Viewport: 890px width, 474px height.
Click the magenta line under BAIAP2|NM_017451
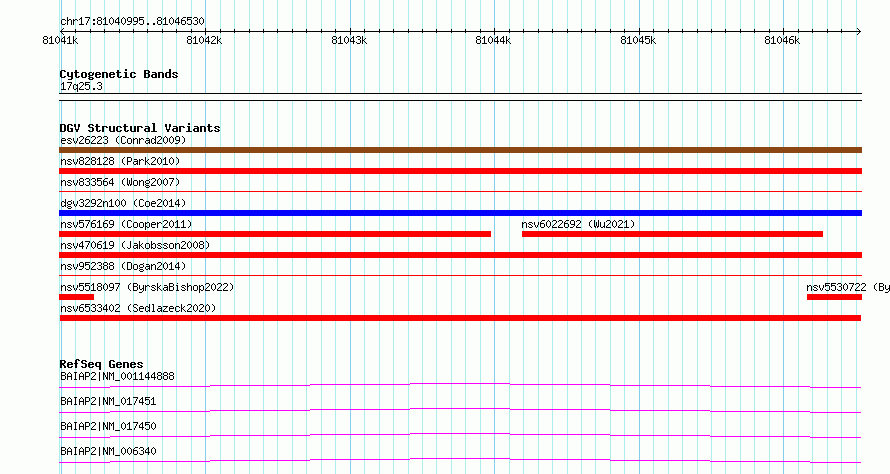click(460, 410)
